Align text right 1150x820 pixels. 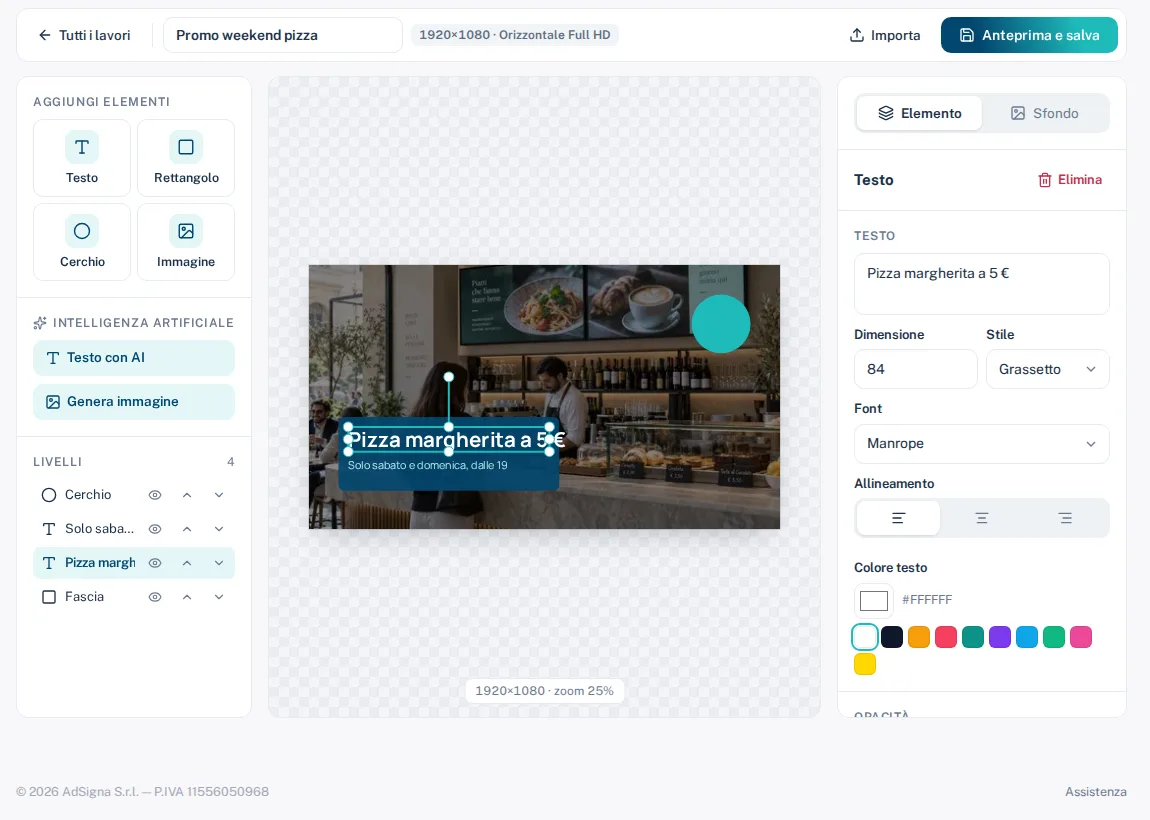point(1065,519)
